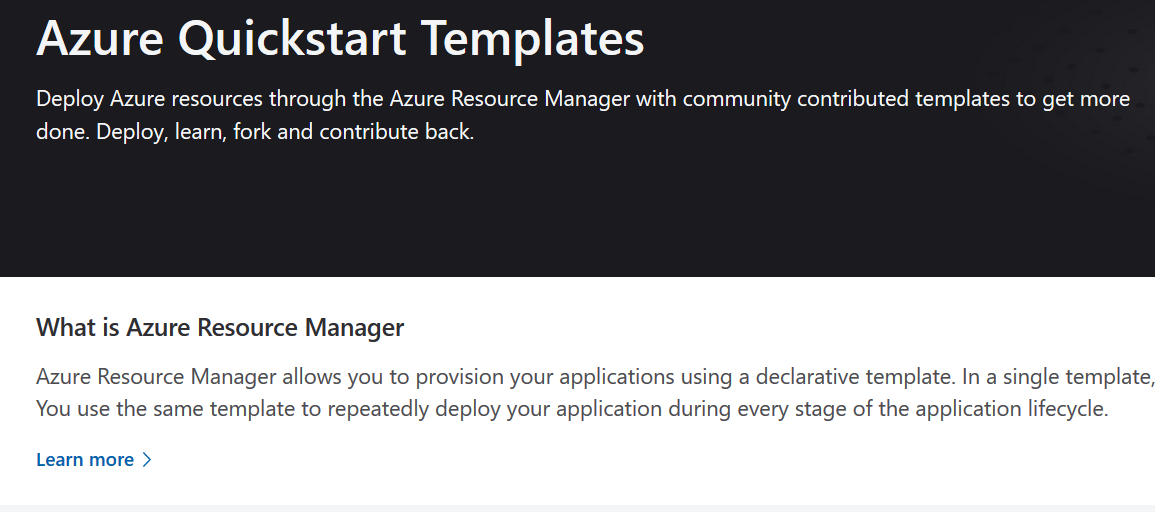Select the "What is Azure Resource Manager" heading
Screen dimensions: 1155x512
tap(220, 327)
